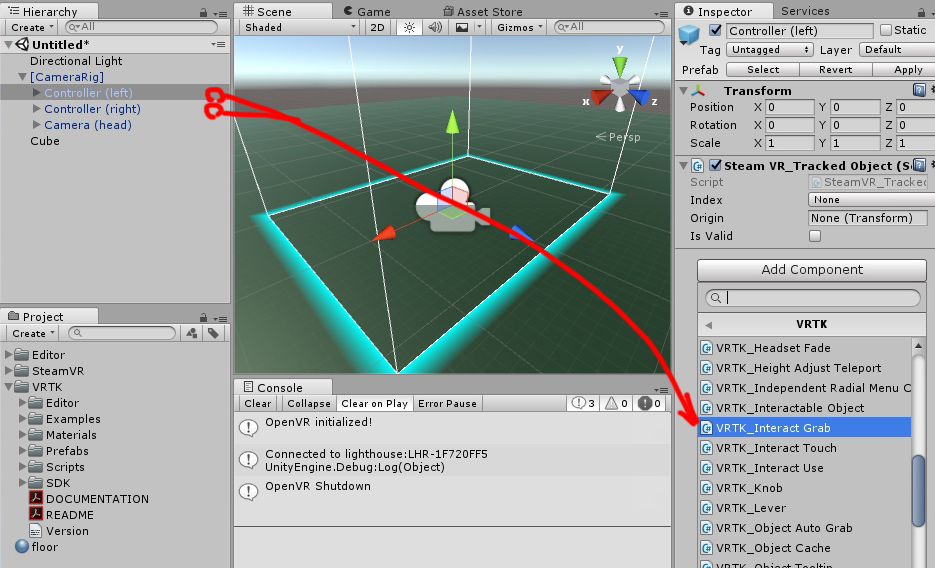Toggle the Static checkbox
This screenshot has height=568, width=935.
[x=886, y=30]
